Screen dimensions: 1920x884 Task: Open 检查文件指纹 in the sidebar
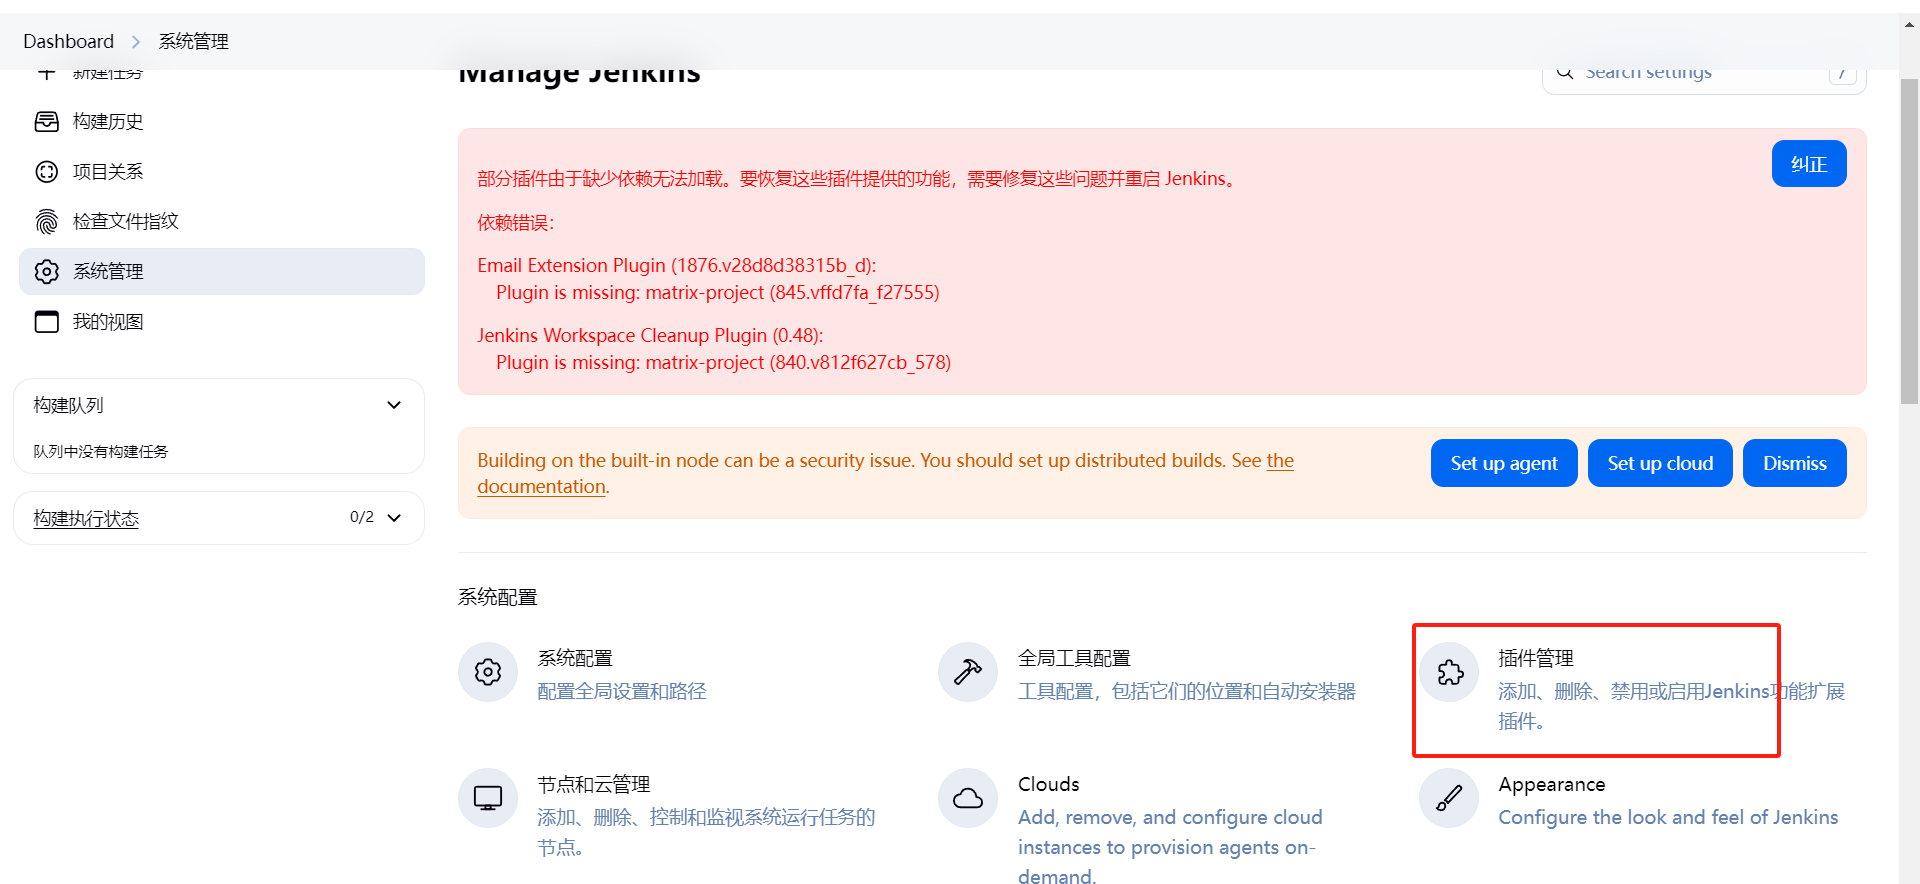pyautogui.click(x=220, y=222)
